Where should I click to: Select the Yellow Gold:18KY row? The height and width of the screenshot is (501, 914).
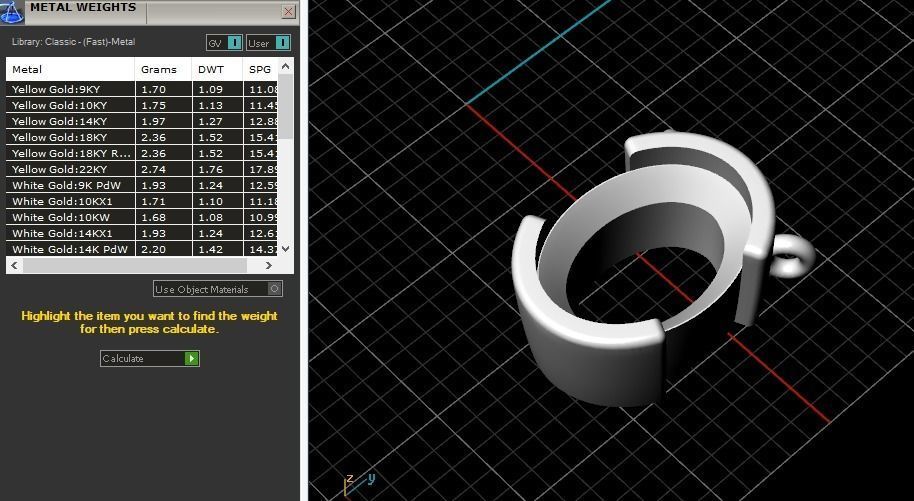point(142,137)
